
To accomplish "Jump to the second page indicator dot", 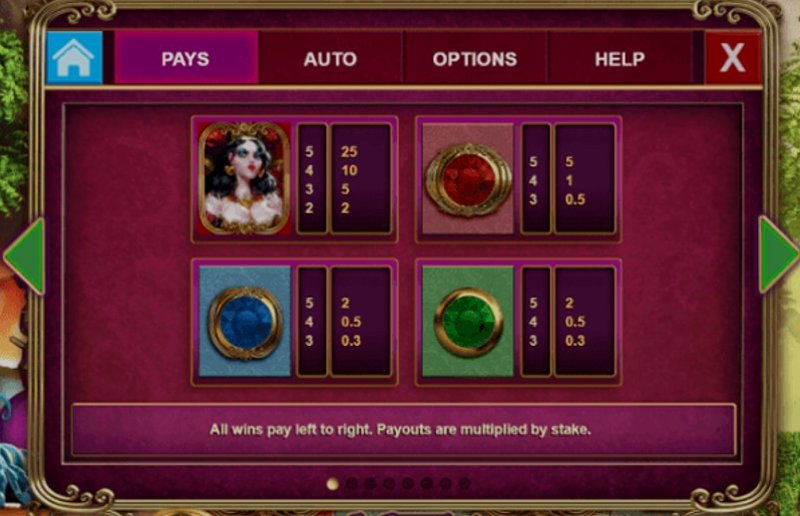I will (x=352, y=484).
